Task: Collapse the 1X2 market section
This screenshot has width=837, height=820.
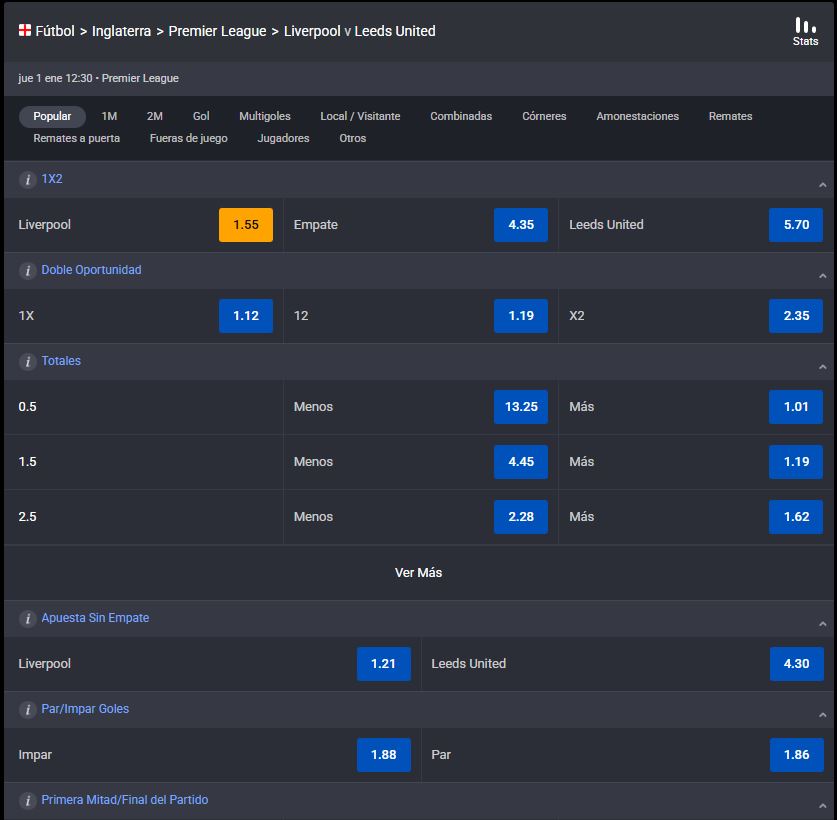Action: tap(822, 183)
